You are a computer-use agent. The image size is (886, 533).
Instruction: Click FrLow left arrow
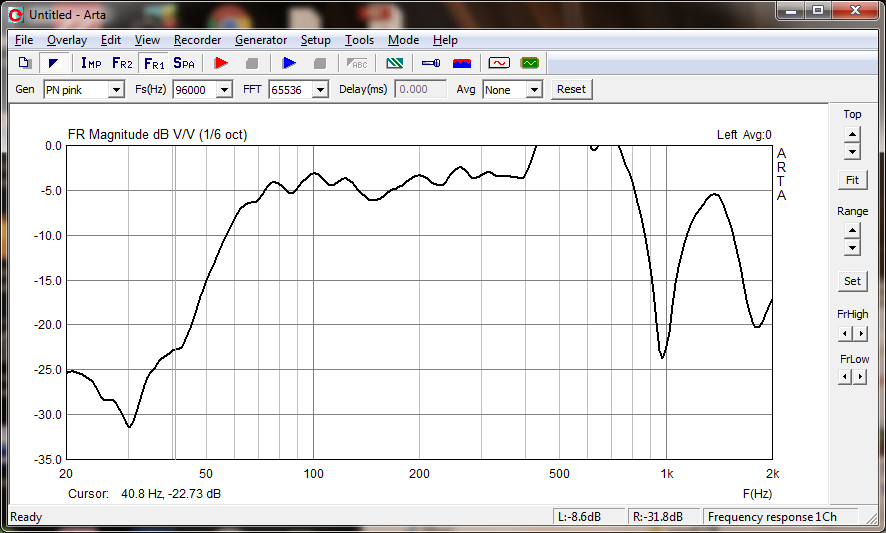tap(845, 376)
